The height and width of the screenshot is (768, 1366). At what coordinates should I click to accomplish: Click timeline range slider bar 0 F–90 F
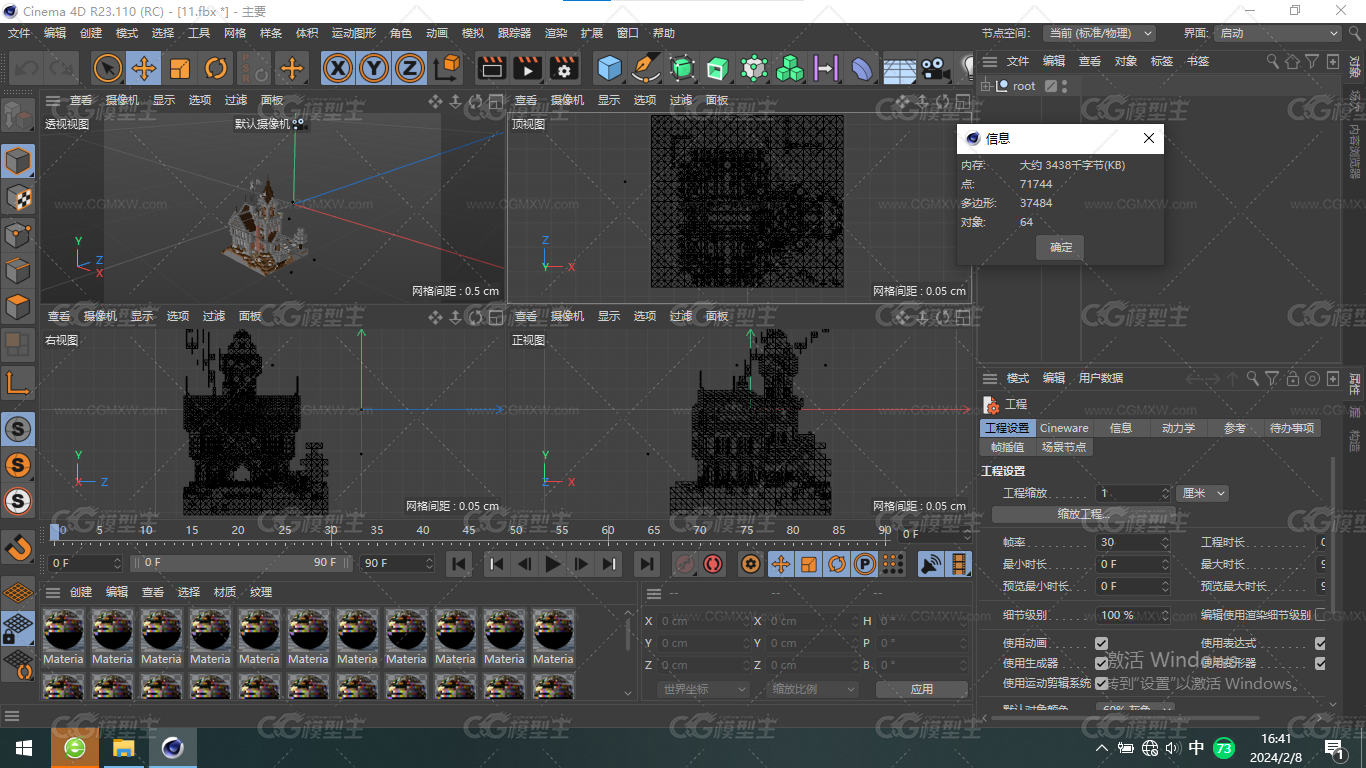[241, 563]
